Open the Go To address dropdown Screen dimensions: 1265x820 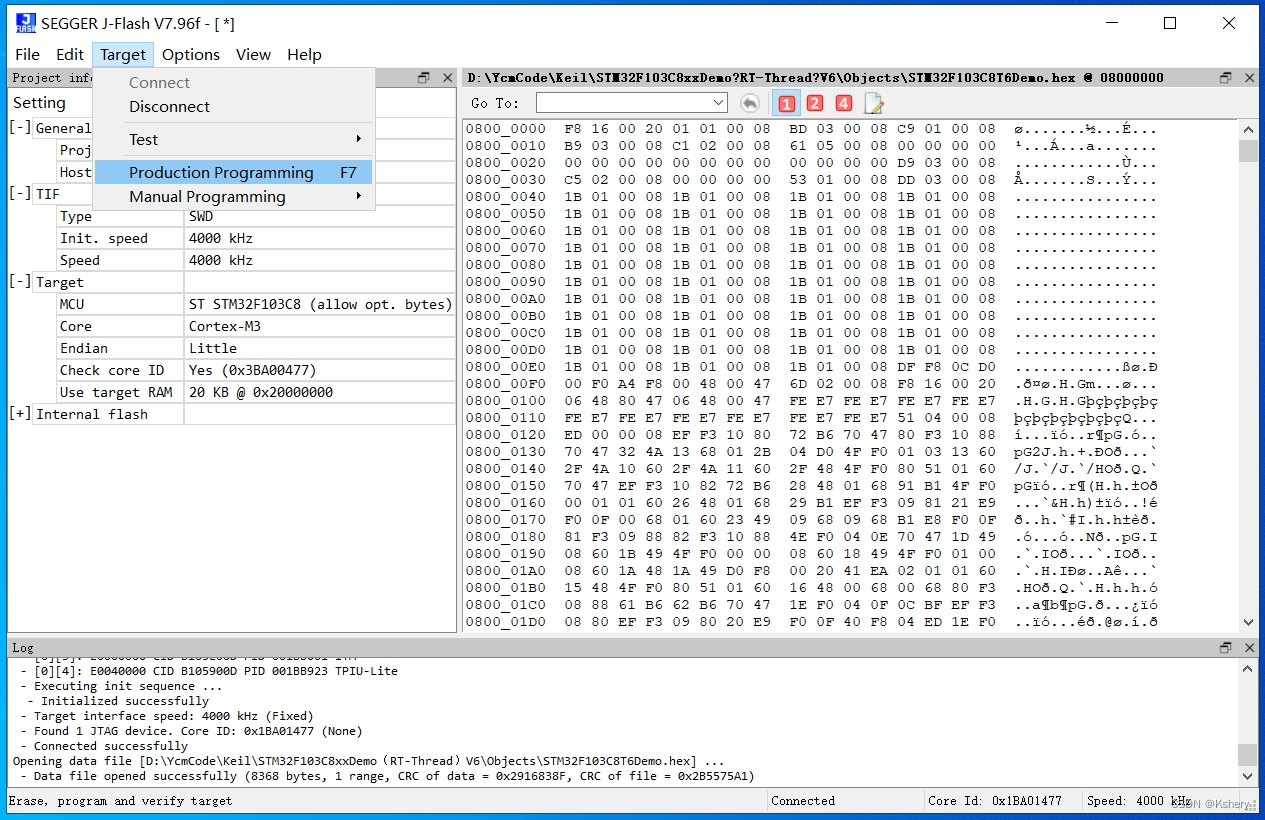point(718,103)
